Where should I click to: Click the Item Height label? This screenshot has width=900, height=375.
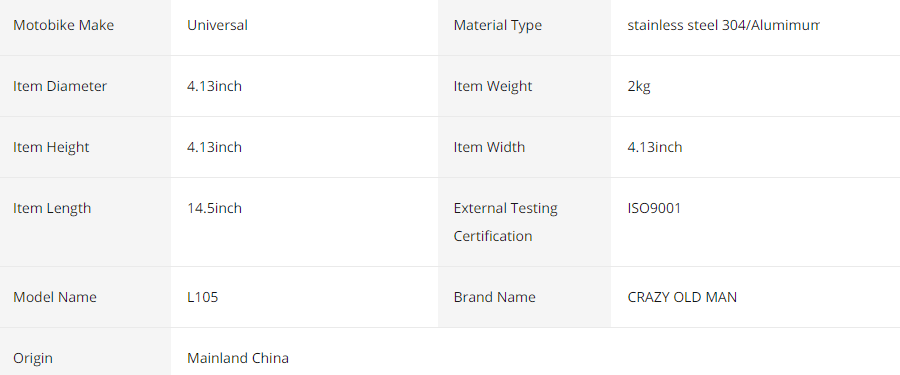point(51,147)
